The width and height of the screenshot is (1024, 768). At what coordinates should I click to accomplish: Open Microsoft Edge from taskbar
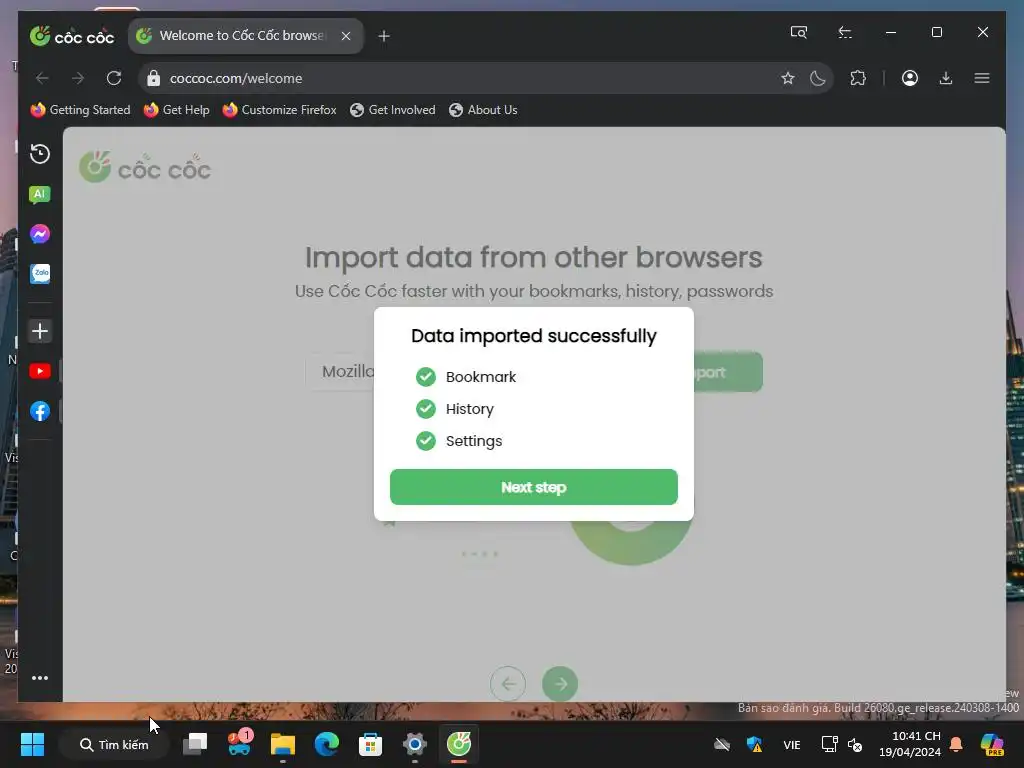point(327,744)
